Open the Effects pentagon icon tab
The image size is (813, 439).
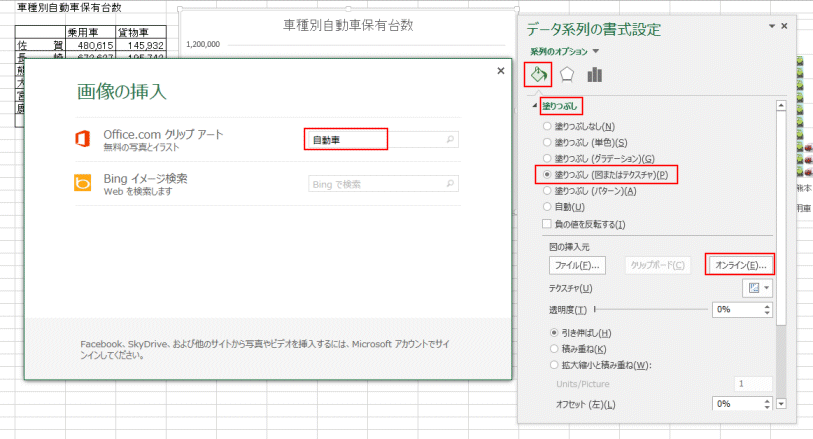(x=567, y=74)
